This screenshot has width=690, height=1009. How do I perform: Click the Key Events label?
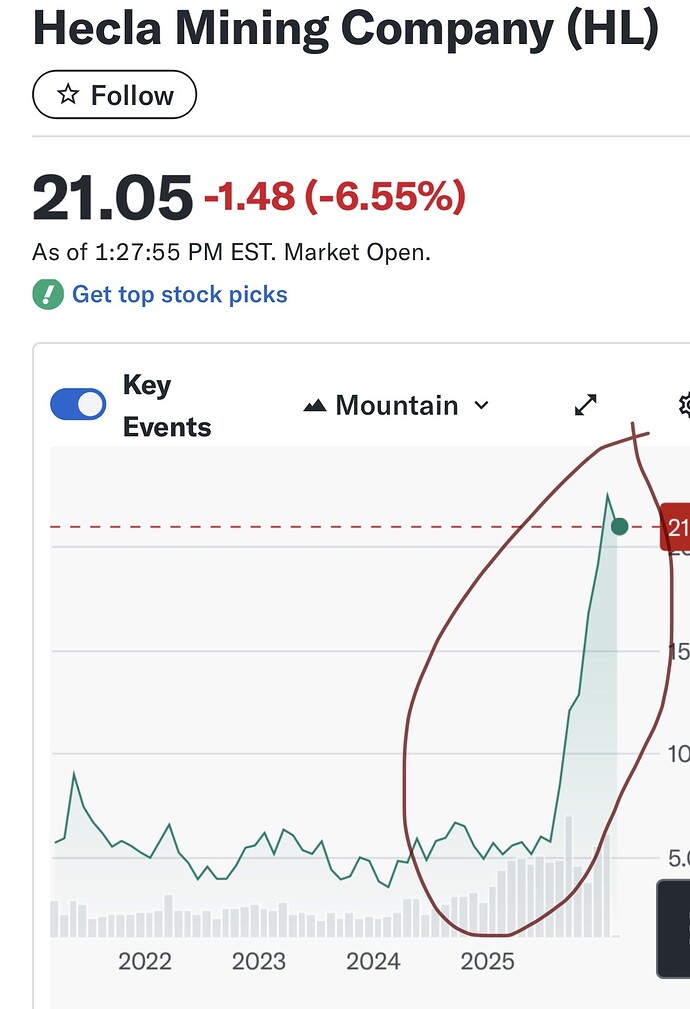pos(166,406)
